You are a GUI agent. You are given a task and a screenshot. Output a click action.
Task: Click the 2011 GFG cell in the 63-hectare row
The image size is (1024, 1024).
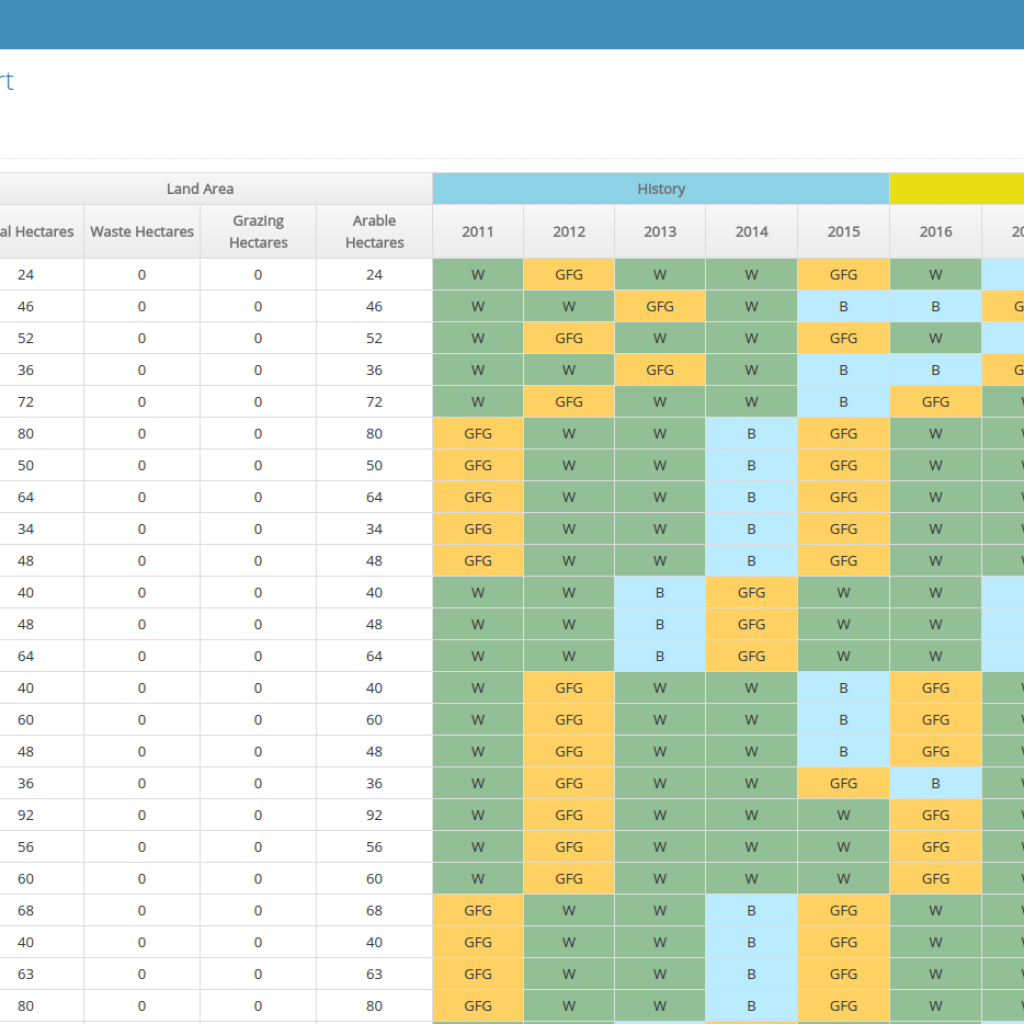(477, 974)
